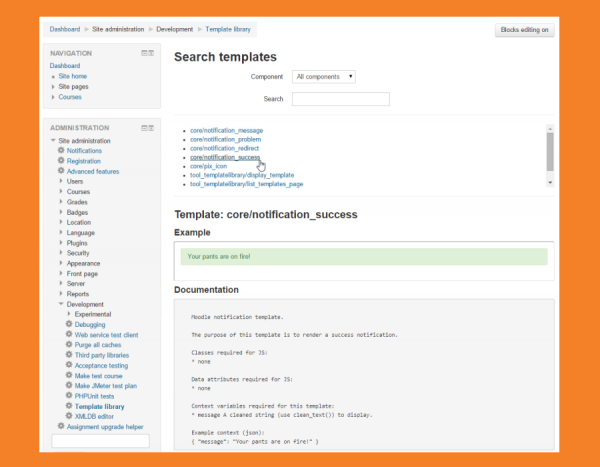Collapse the Development tree node
This screenshot has width=600, height=467.
61,304
